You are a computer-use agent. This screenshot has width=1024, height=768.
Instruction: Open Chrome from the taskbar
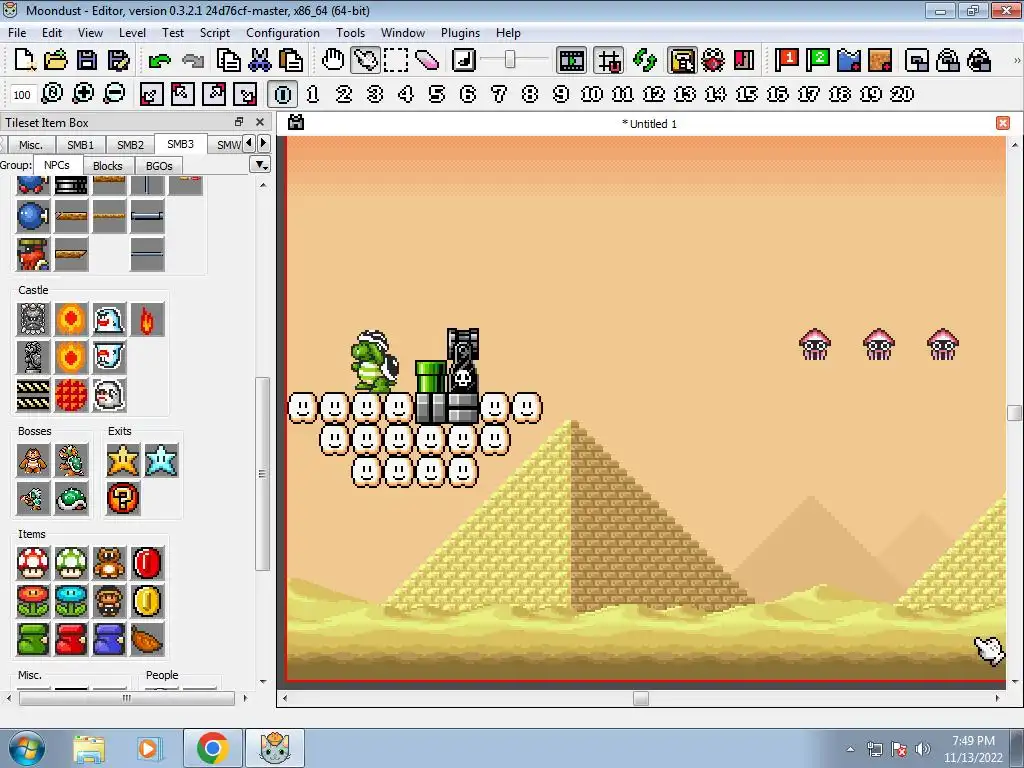coord(212,748)
